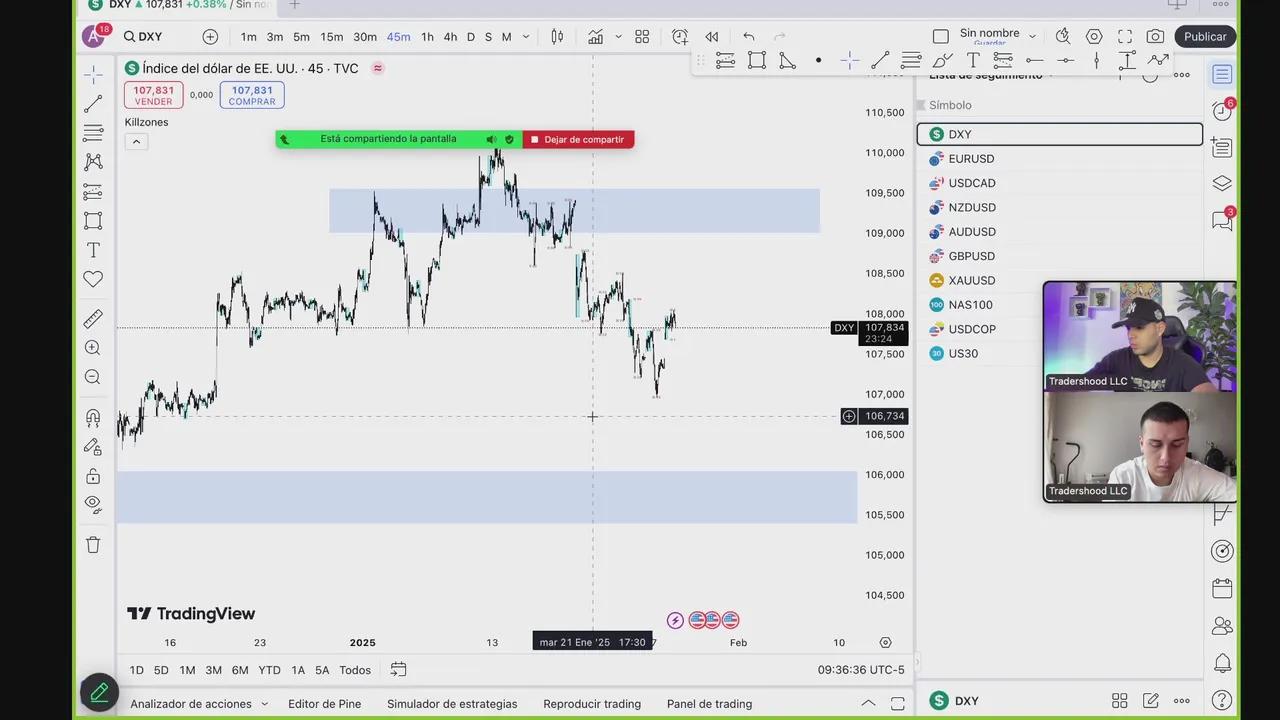Select the ruler measure tool
The image size is (1280, 720).
coord(93,319)
